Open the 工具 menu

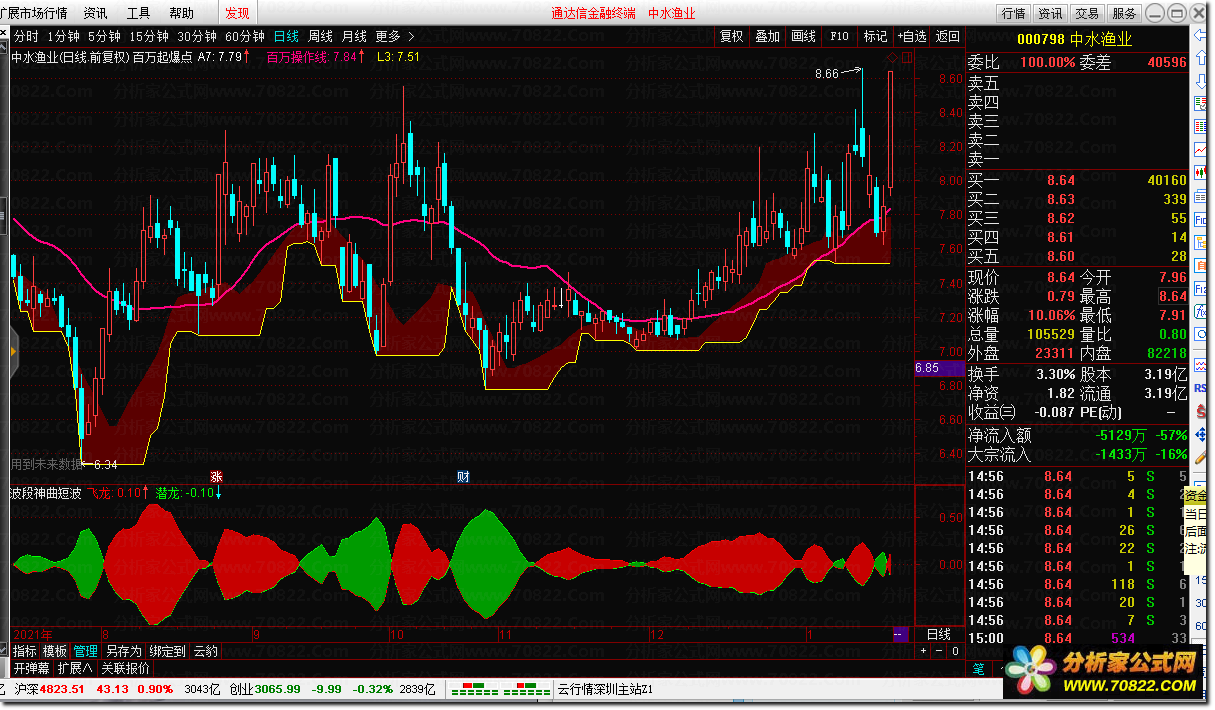(139, 13)
